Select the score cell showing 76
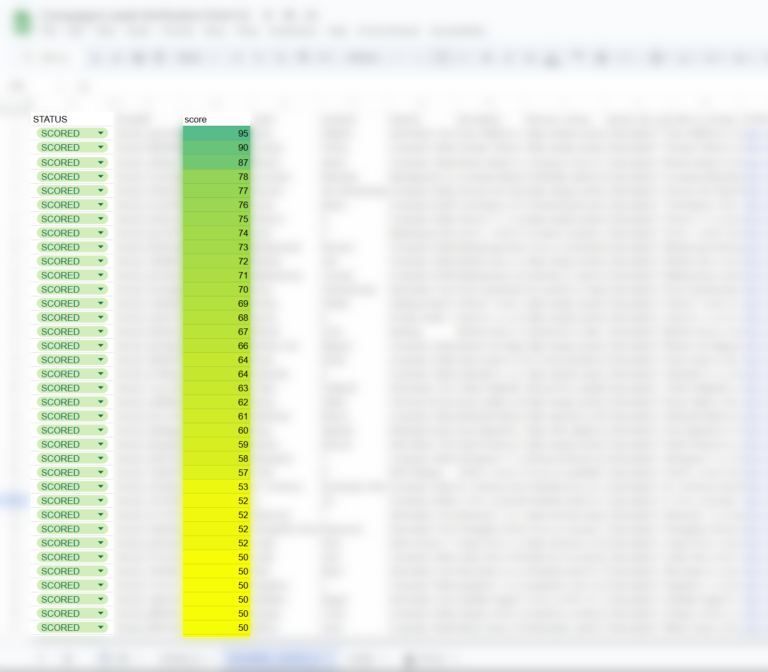This screenshot has width=768, height=672. 216,205
